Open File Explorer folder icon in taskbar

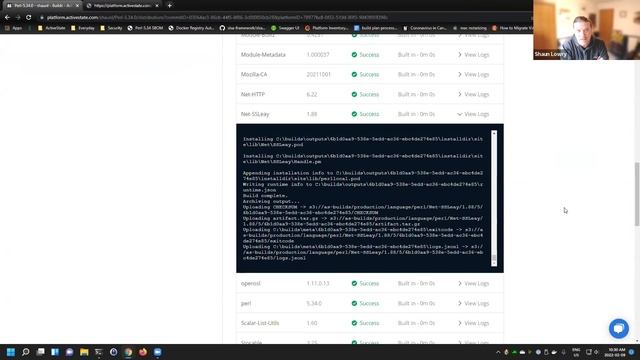tap(84, 352)
